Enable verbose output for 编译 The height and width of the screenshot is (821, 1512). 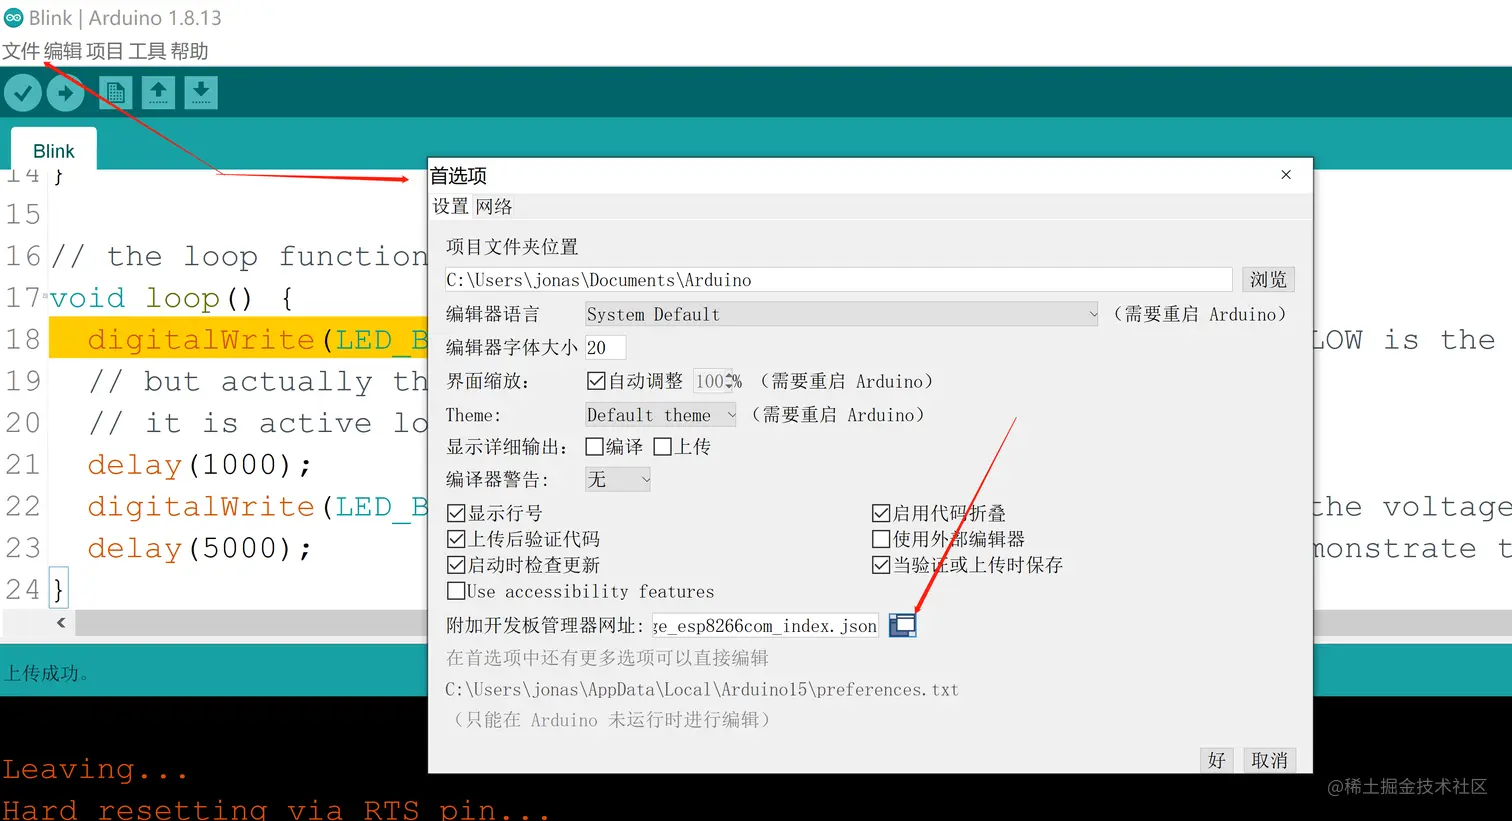coord(595,446)
